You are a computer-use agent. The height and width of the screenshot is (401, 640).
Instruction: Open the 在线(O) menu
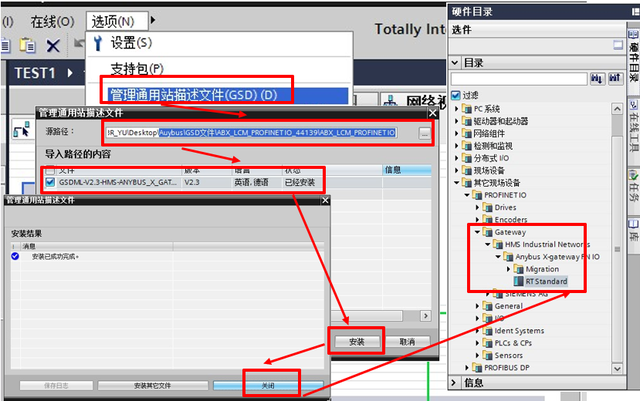tap(53, 22)
